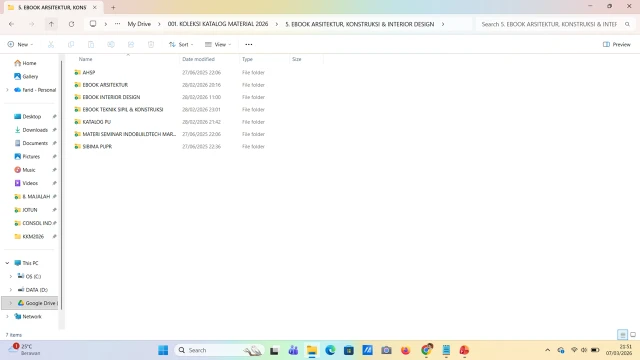
Task: Switch to large icons view layout
Action: tap(633, 335)
